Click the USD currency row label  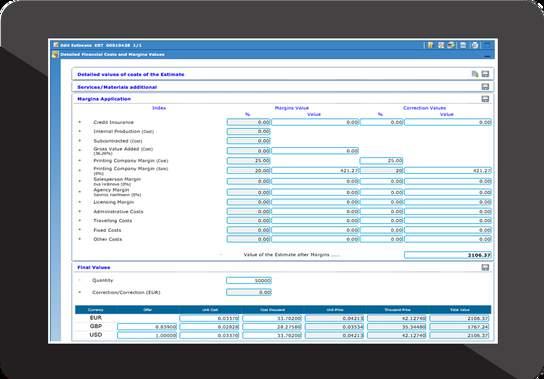(96, 335)
